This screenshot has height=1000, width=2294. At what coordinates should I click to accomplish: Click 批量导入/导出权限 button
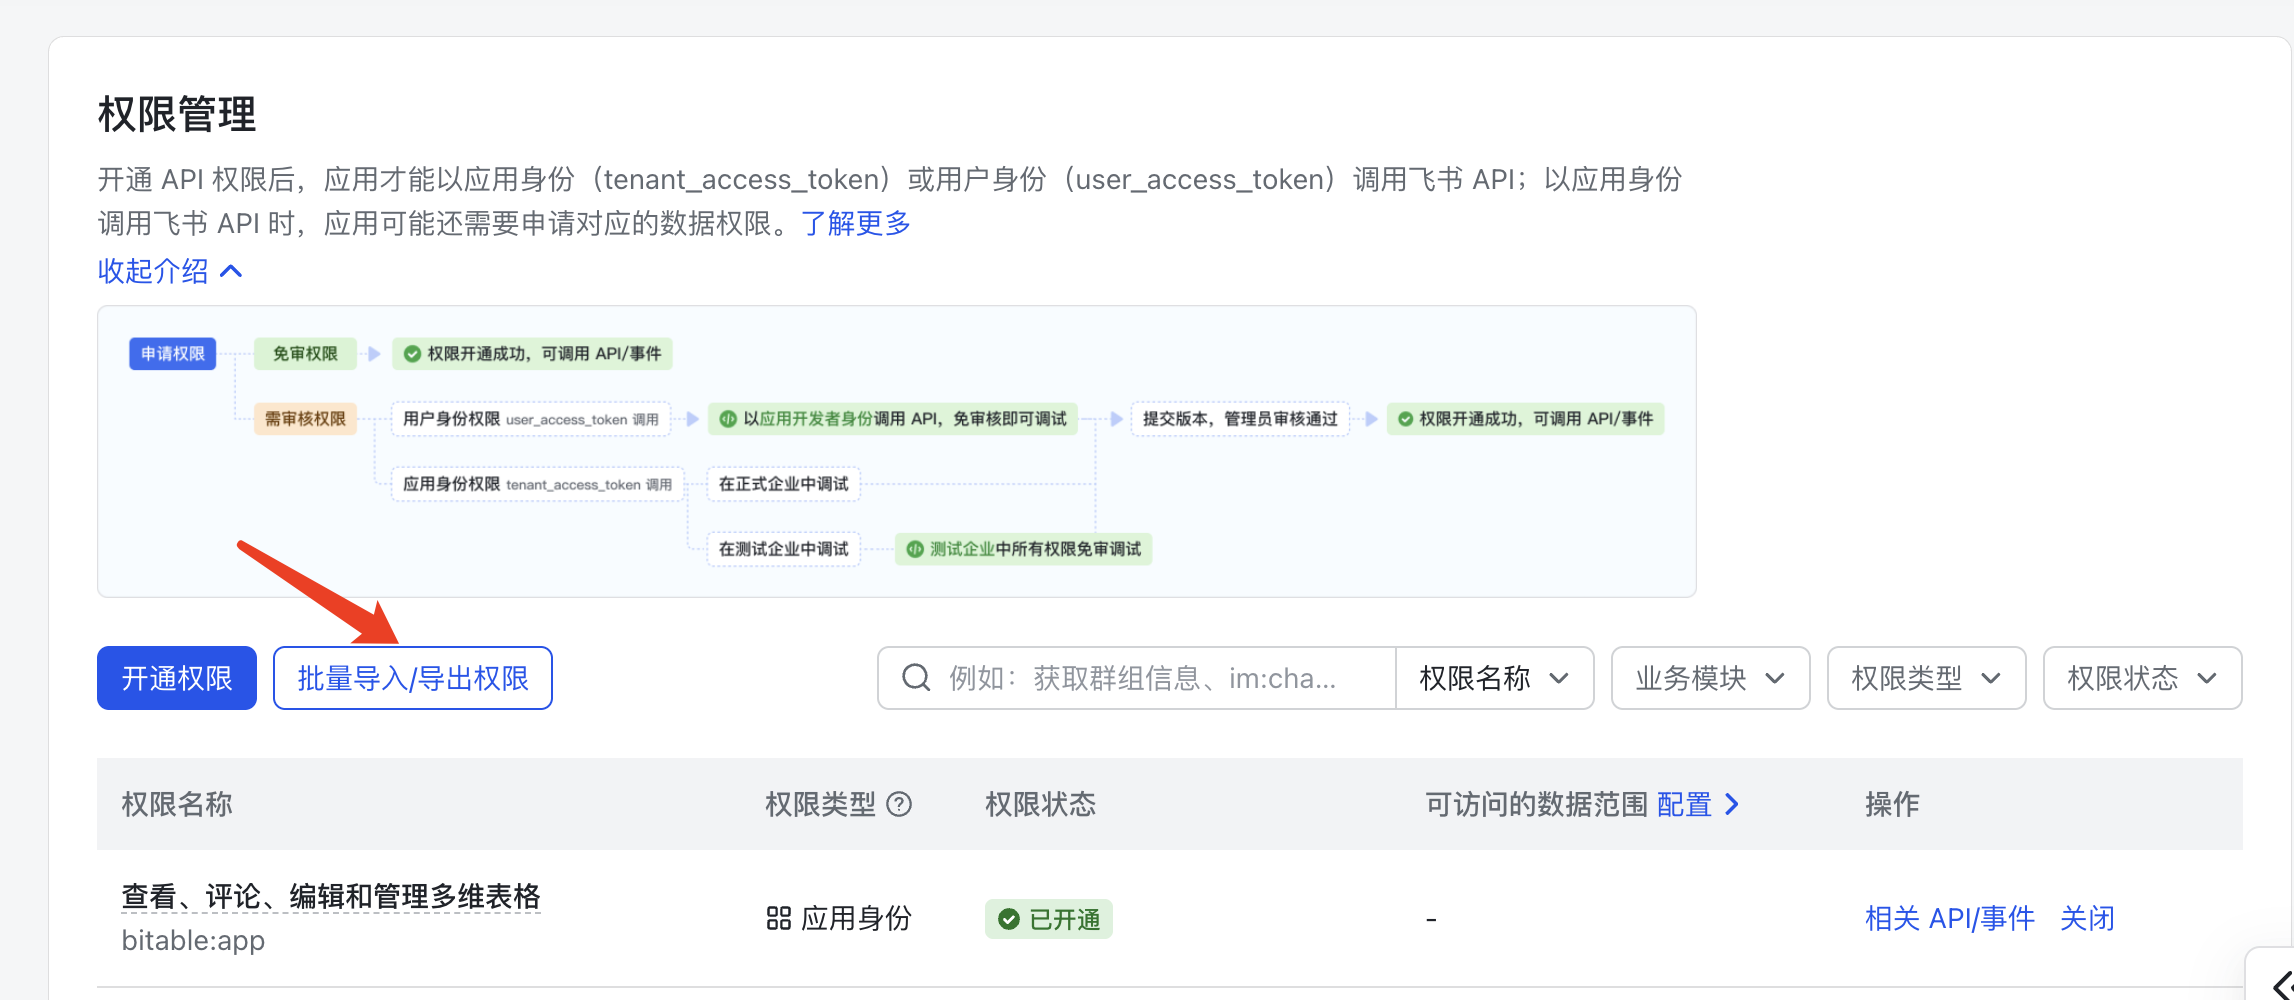[x=412, y=678]
